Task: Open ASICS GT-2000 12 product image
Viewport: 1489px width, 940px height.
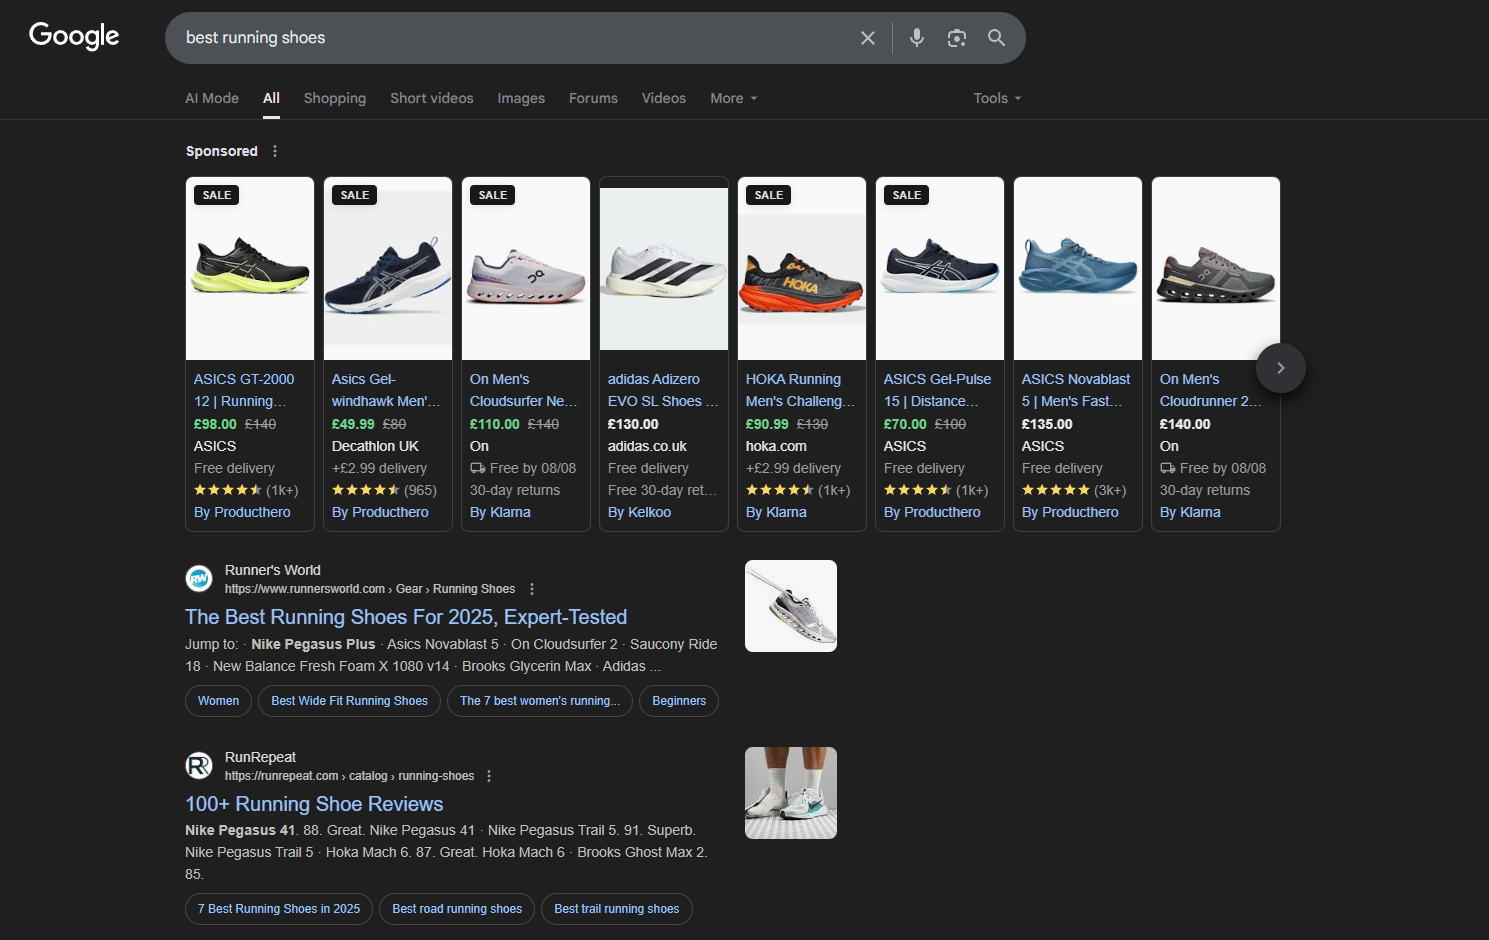Action: (250, 269)
